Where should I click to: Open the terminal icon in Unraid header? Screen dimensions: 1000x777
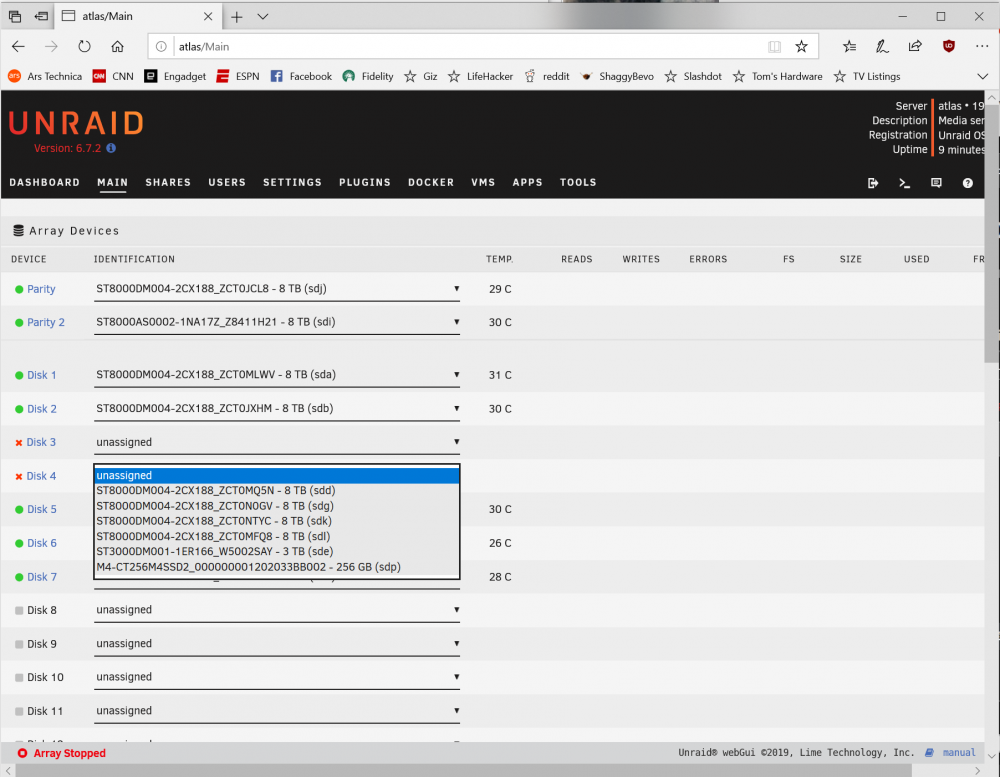point(904,183)
